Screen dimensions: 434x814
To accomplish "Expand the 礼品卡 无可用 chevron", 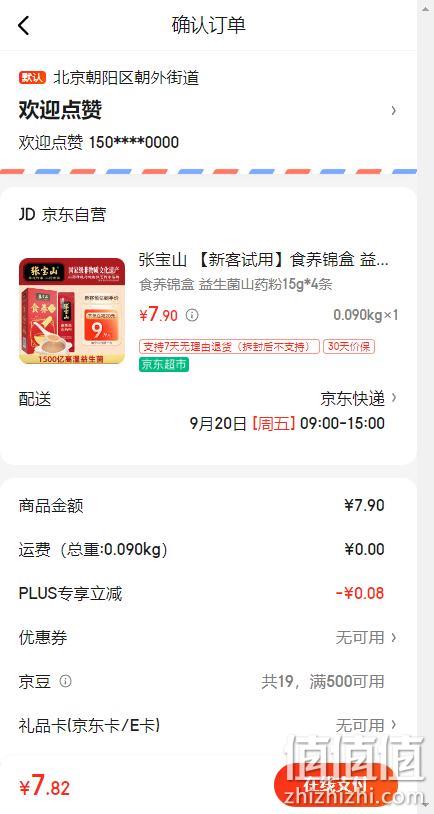I will pos(394,724).
